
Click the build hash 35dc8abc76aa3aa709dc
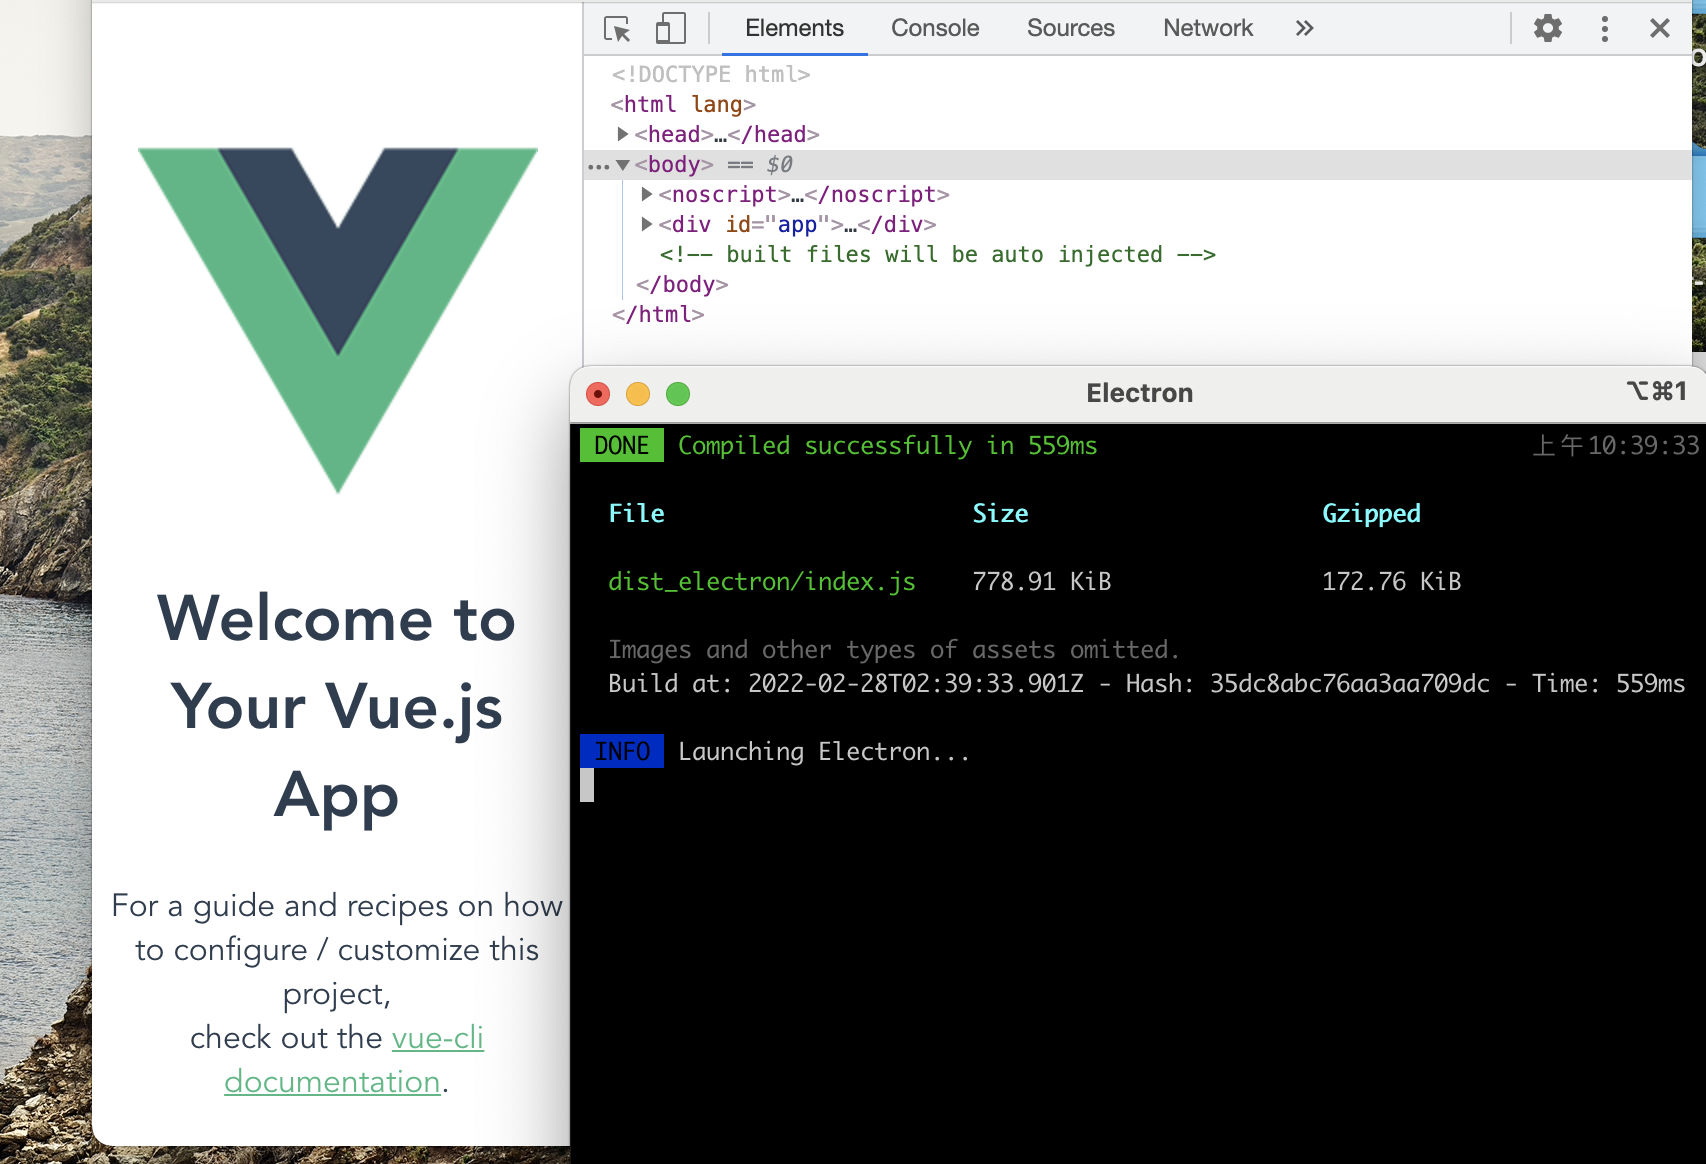tap(1350, 683)
